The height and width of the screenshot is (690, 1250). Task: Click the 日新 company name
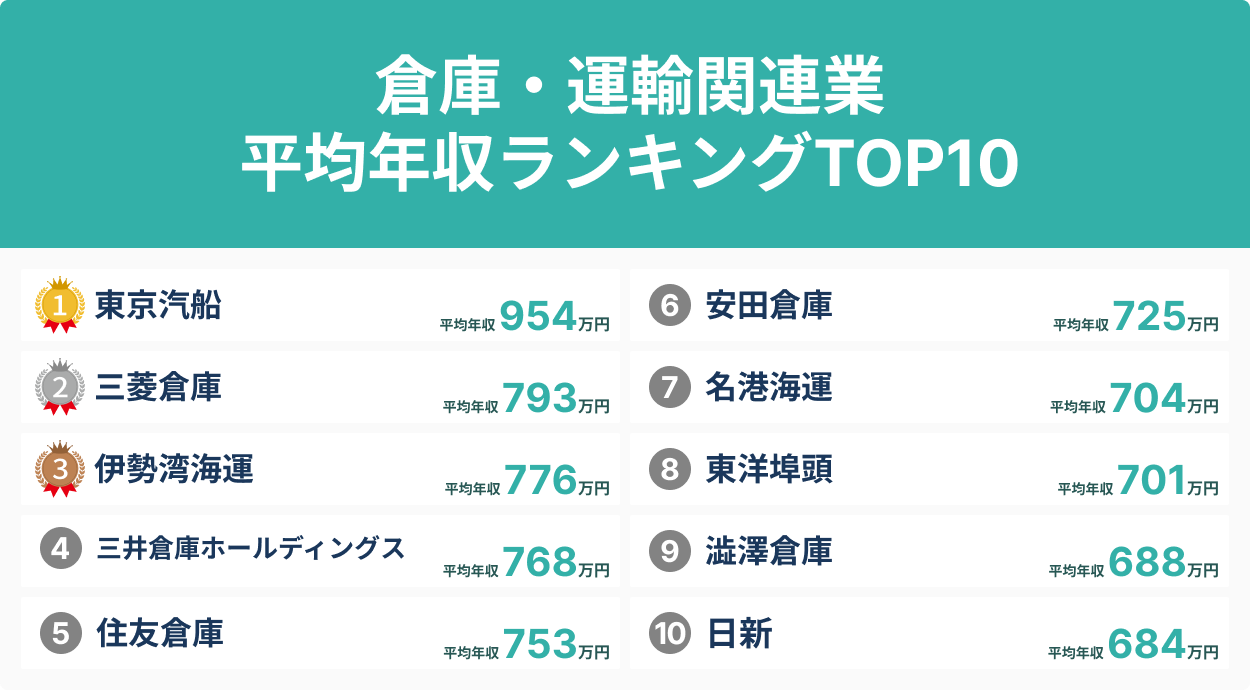point(739,632)
